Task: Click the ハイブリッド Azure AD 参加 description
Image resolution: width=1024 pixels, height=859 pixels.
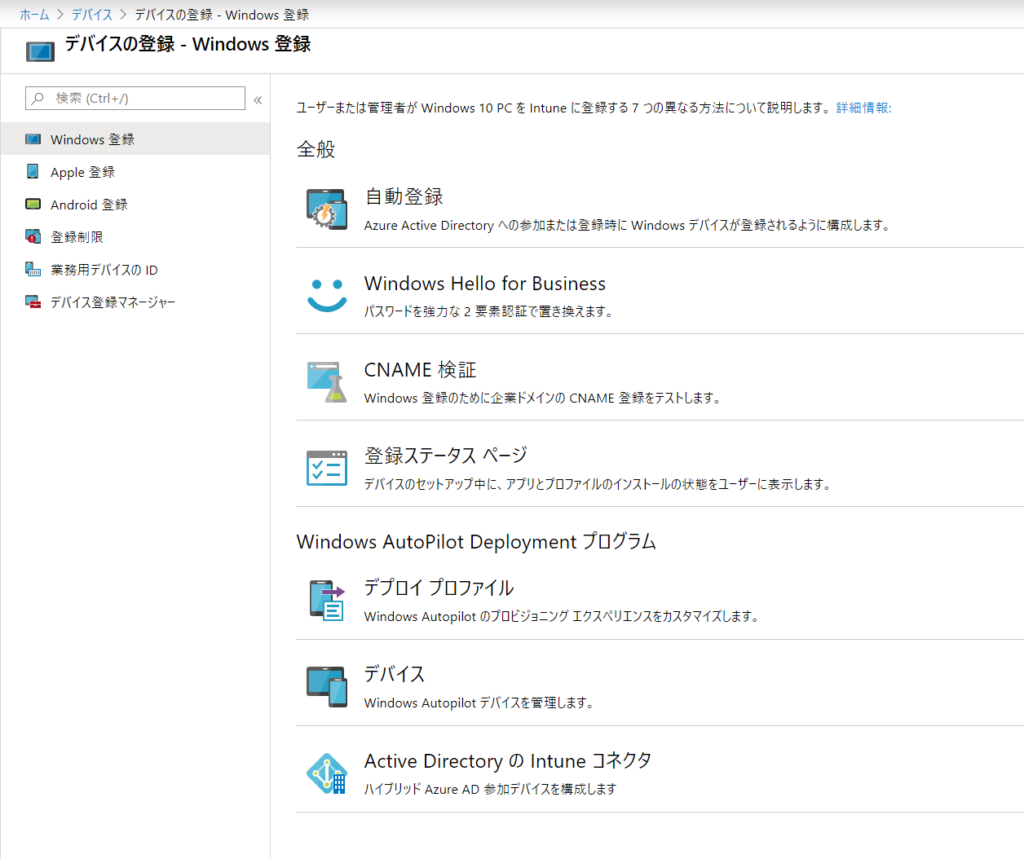Action: coord(490,789)
